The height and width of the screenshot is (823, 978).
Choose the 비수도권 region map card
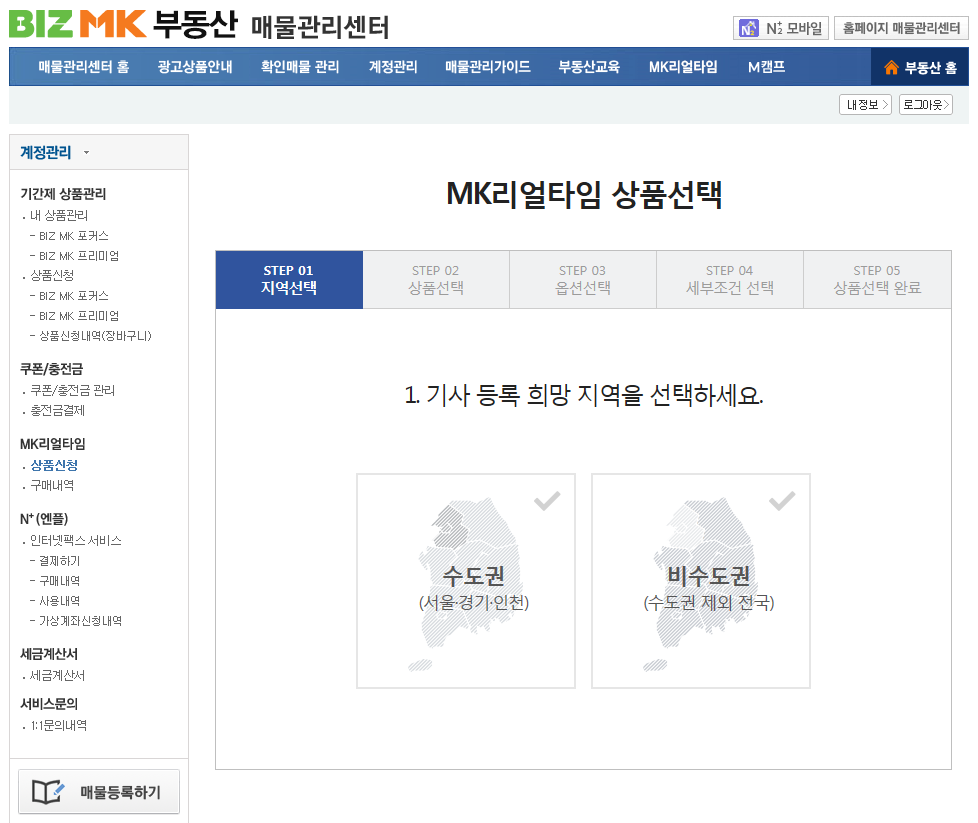[x=701, y=581]
